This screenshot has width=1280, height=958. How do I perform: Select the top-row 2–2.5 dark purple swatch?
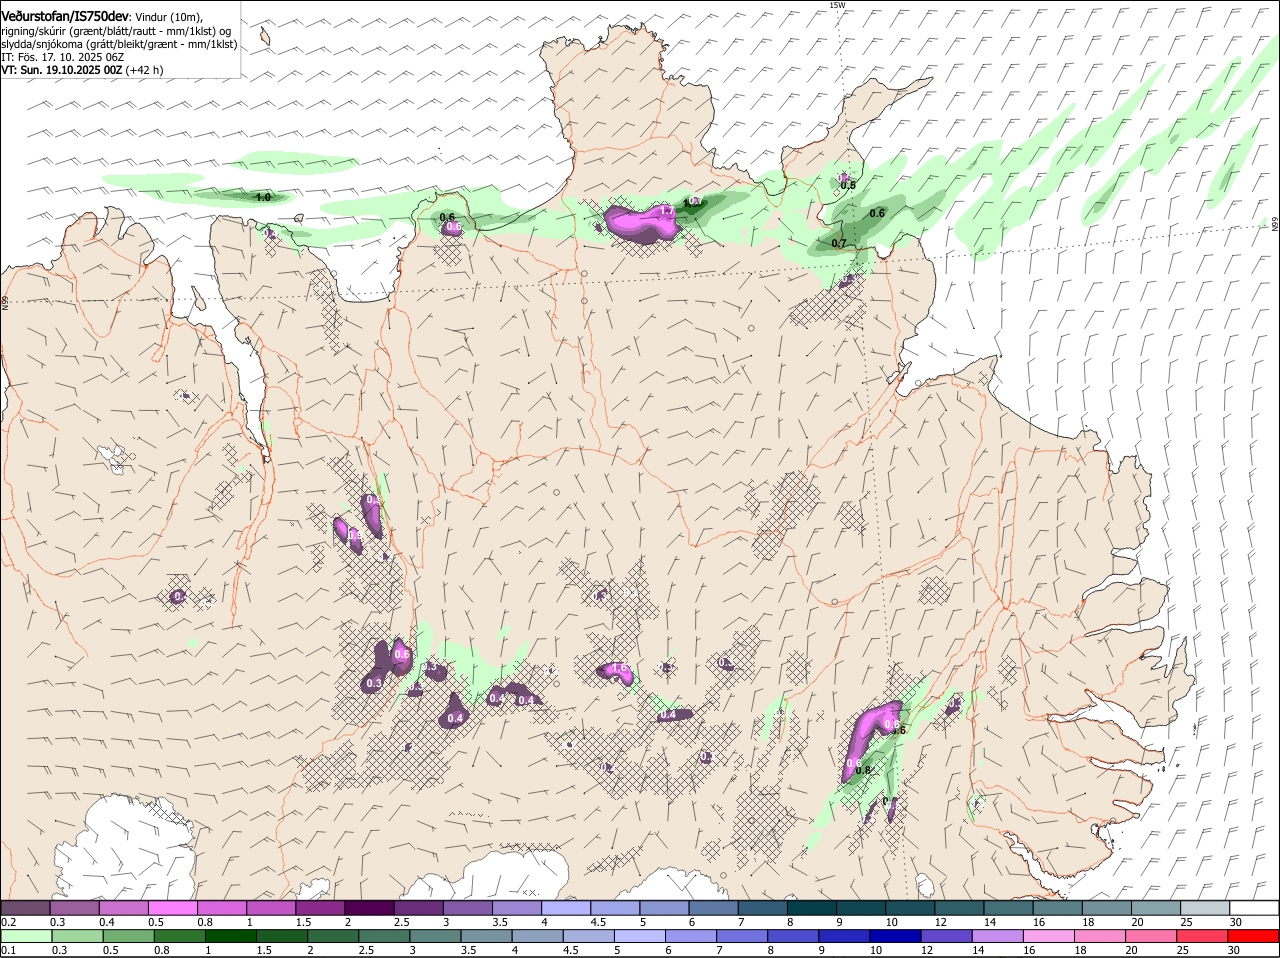[369, 908]
